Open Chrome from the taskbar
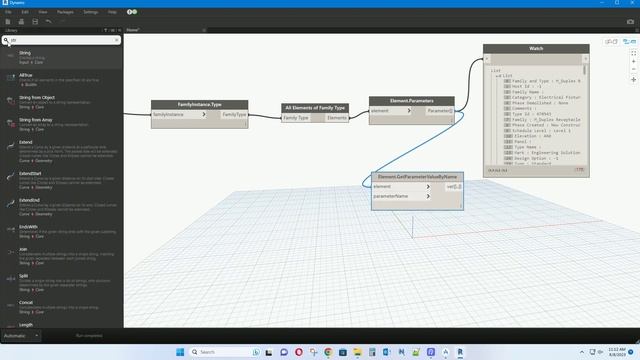The image size is (640, 360). [x=328, y=352]
